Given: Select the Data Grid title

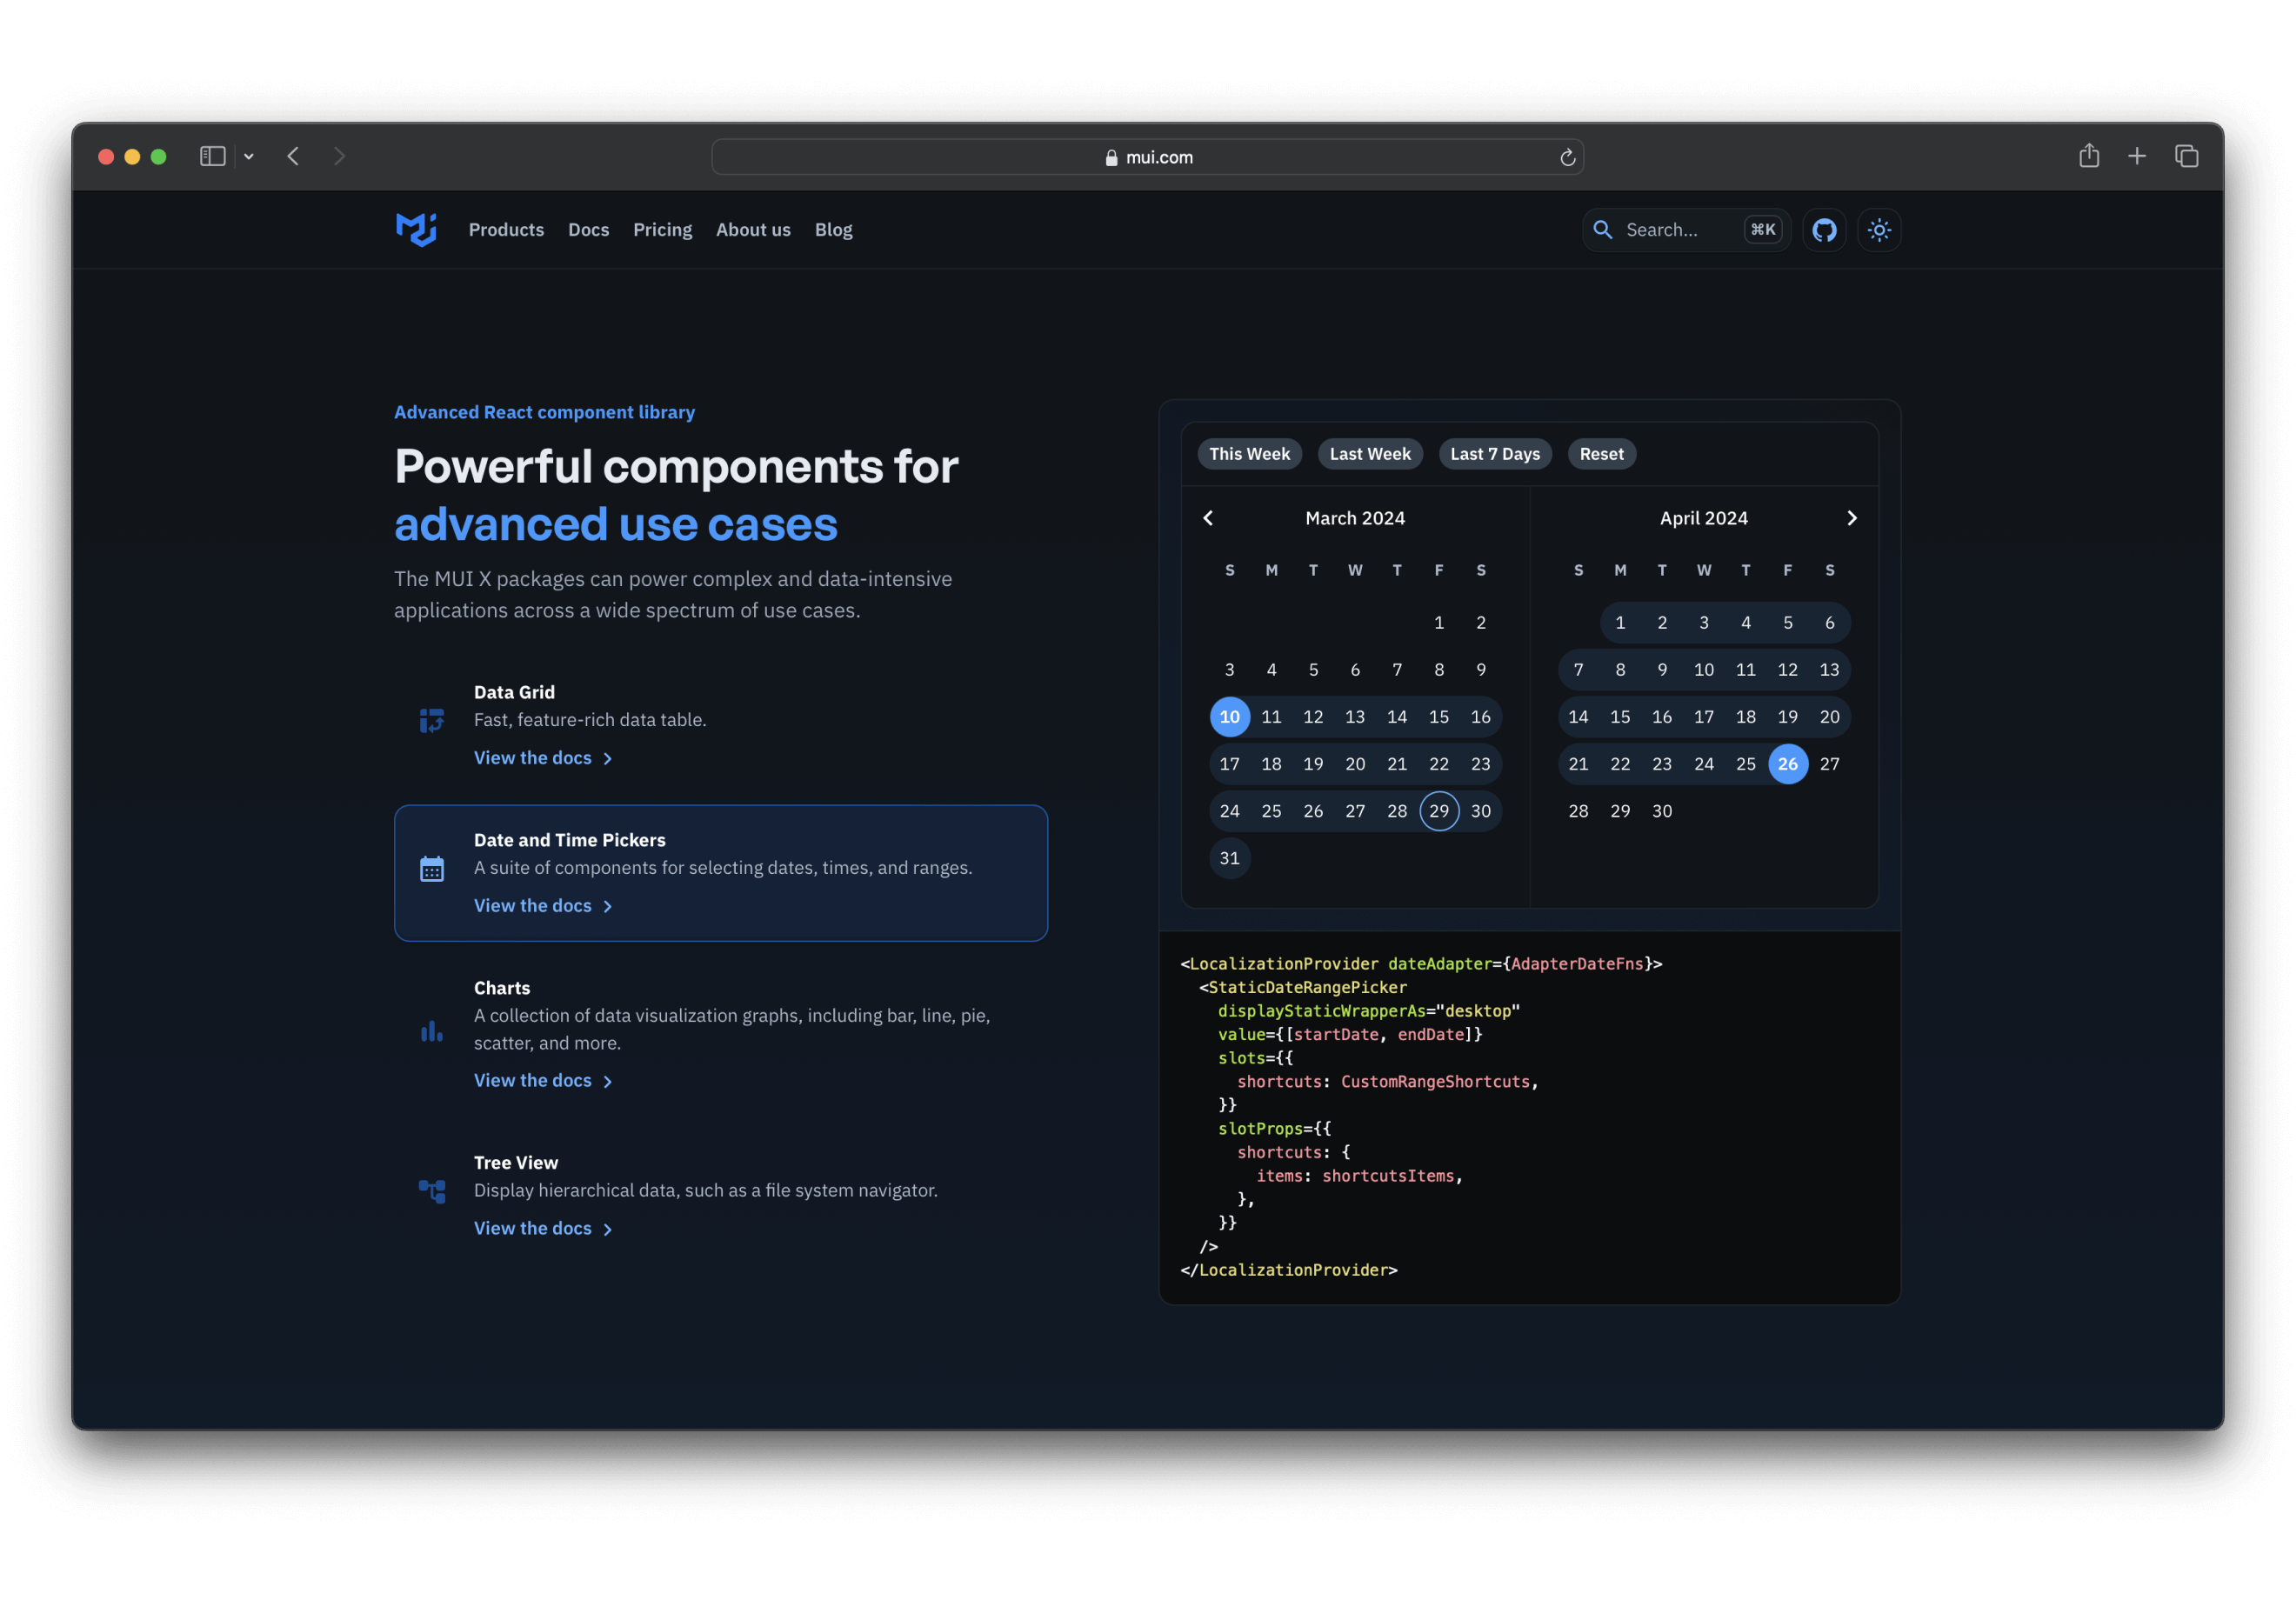Looking at the screenshot, I should 514,692.
